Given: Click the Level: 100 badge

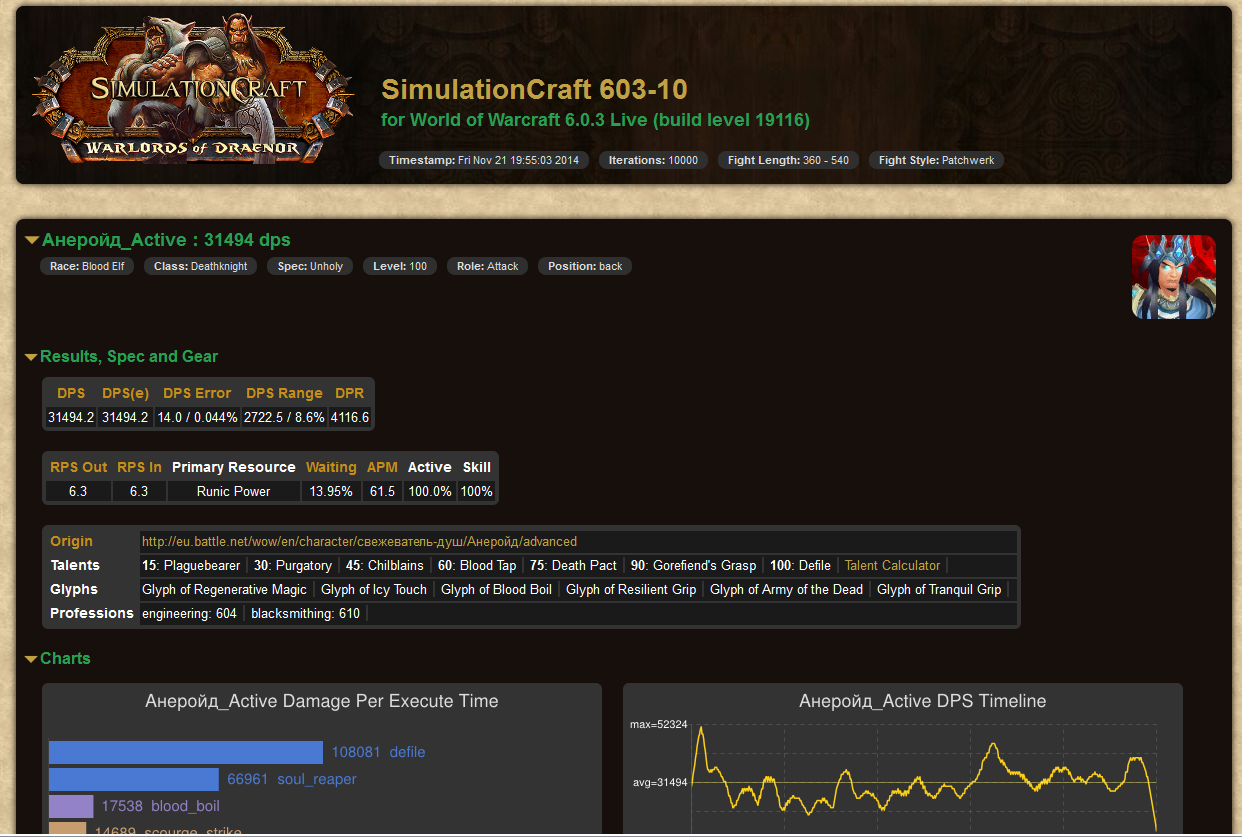Looking at the screenshot, I should pos(400,266).
